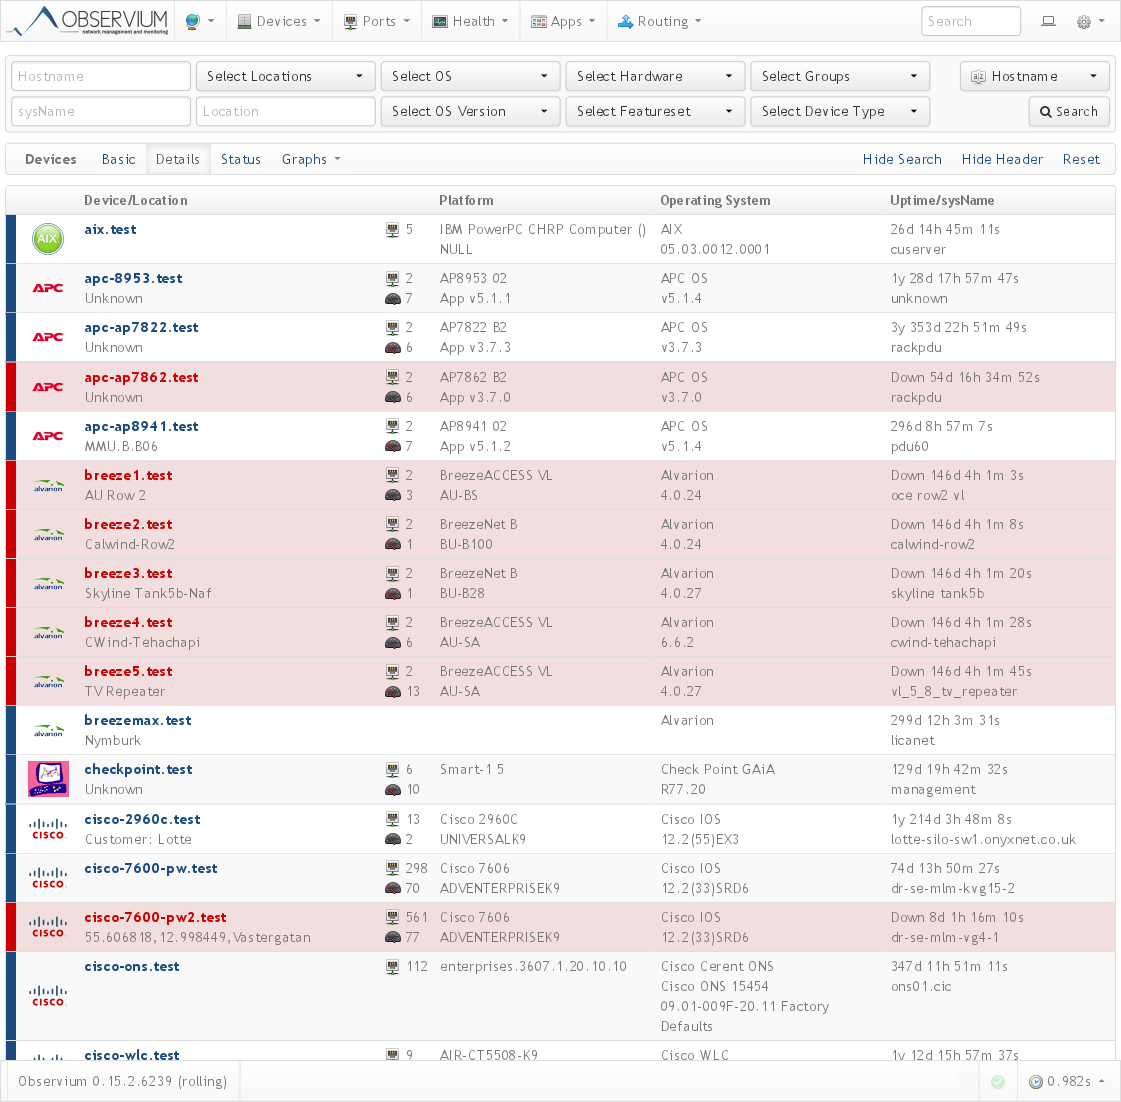The image size is (1121, 1102).
Task: Click the ports icon for apc-ap8941.test
Action: (x=392, y=426)
